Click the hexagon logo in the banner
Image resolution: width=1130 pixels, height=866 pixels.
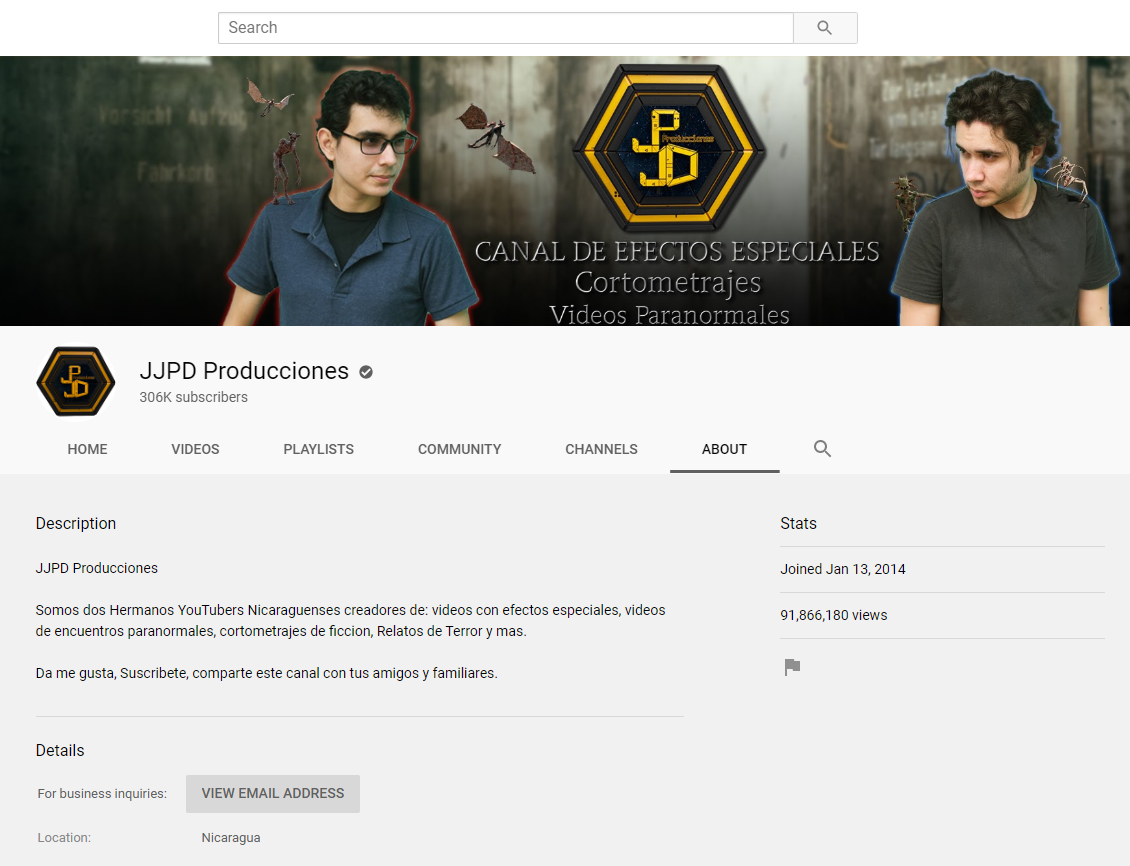[669, 148]
